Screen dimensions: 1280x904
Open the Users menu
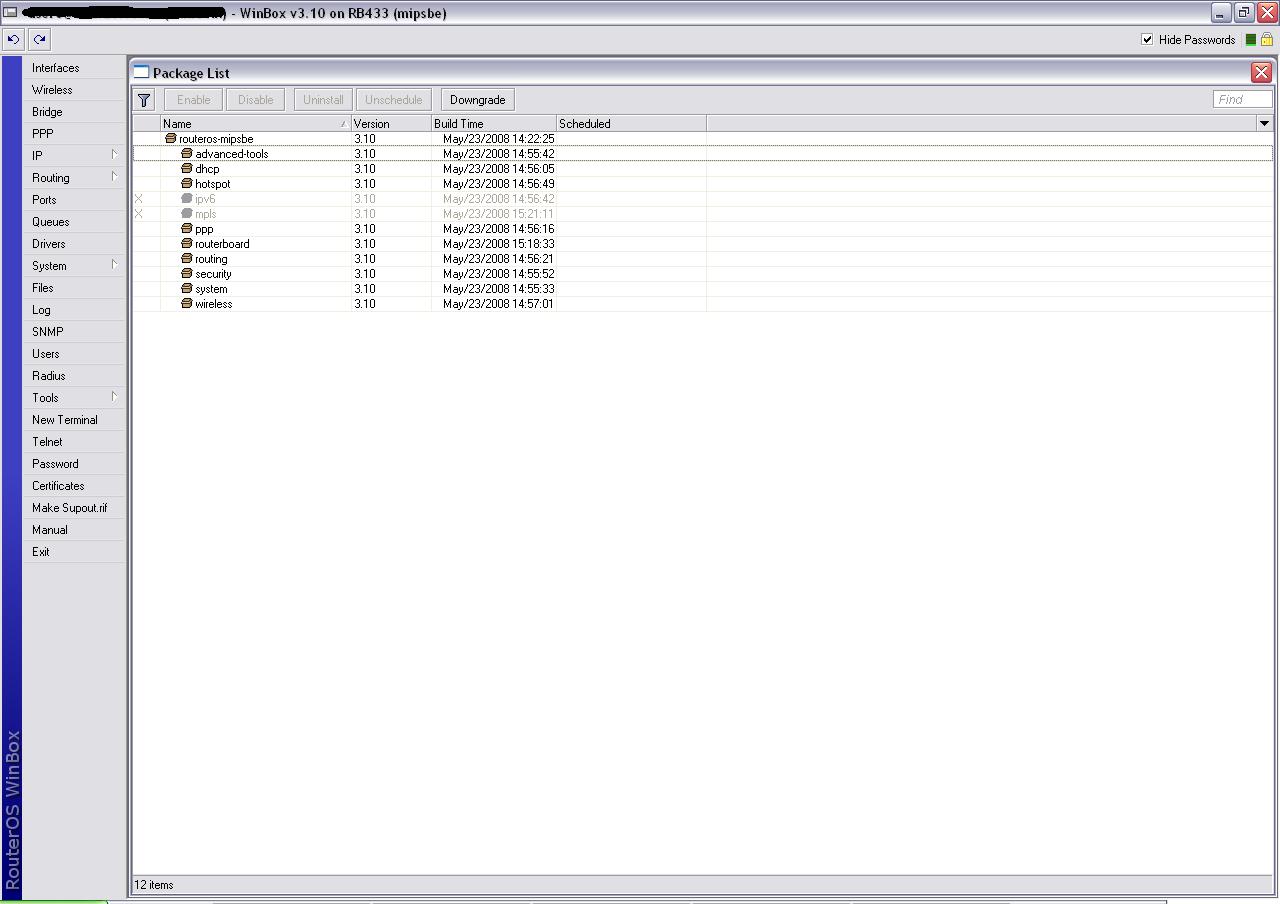[74, 354]
